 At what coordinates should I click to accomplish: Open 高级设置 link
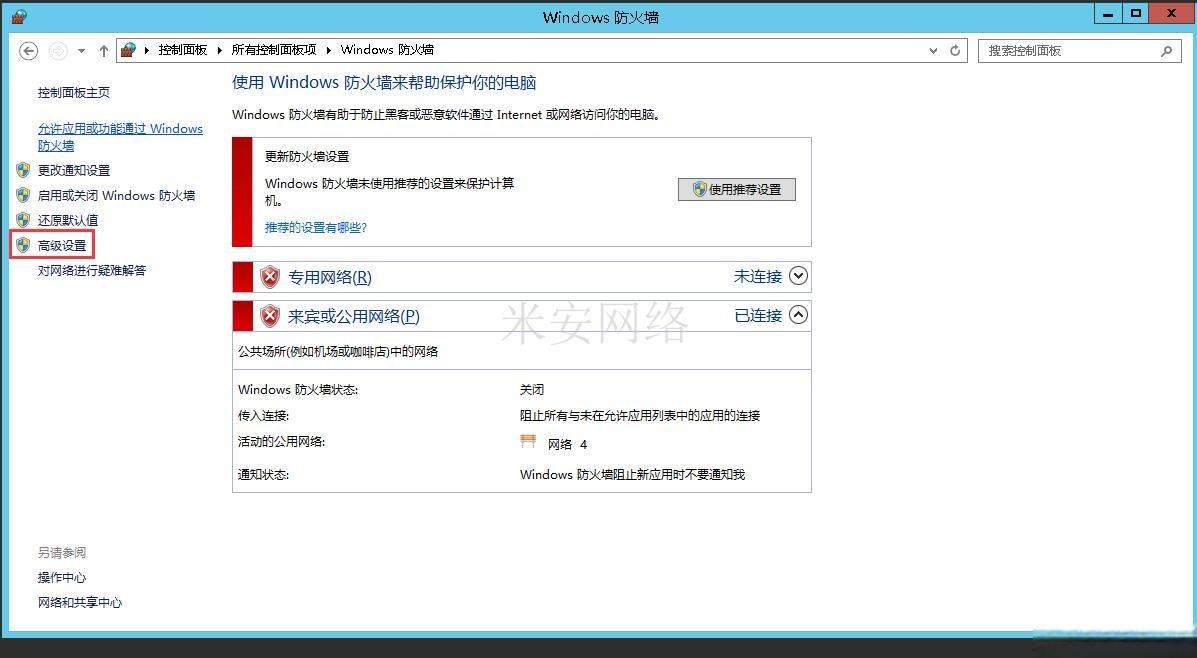tap(62, 246)
